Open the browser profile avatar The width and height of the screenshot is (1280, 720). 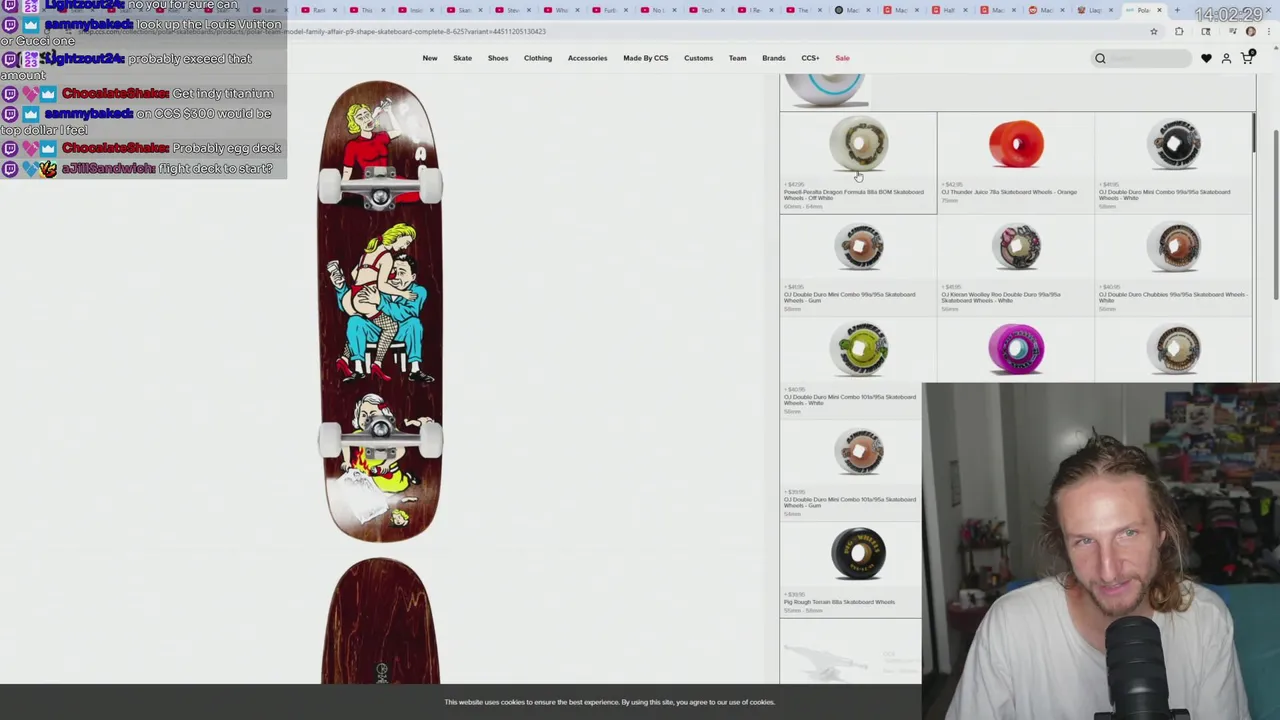pyautogui.click(x=1250, y=31)
